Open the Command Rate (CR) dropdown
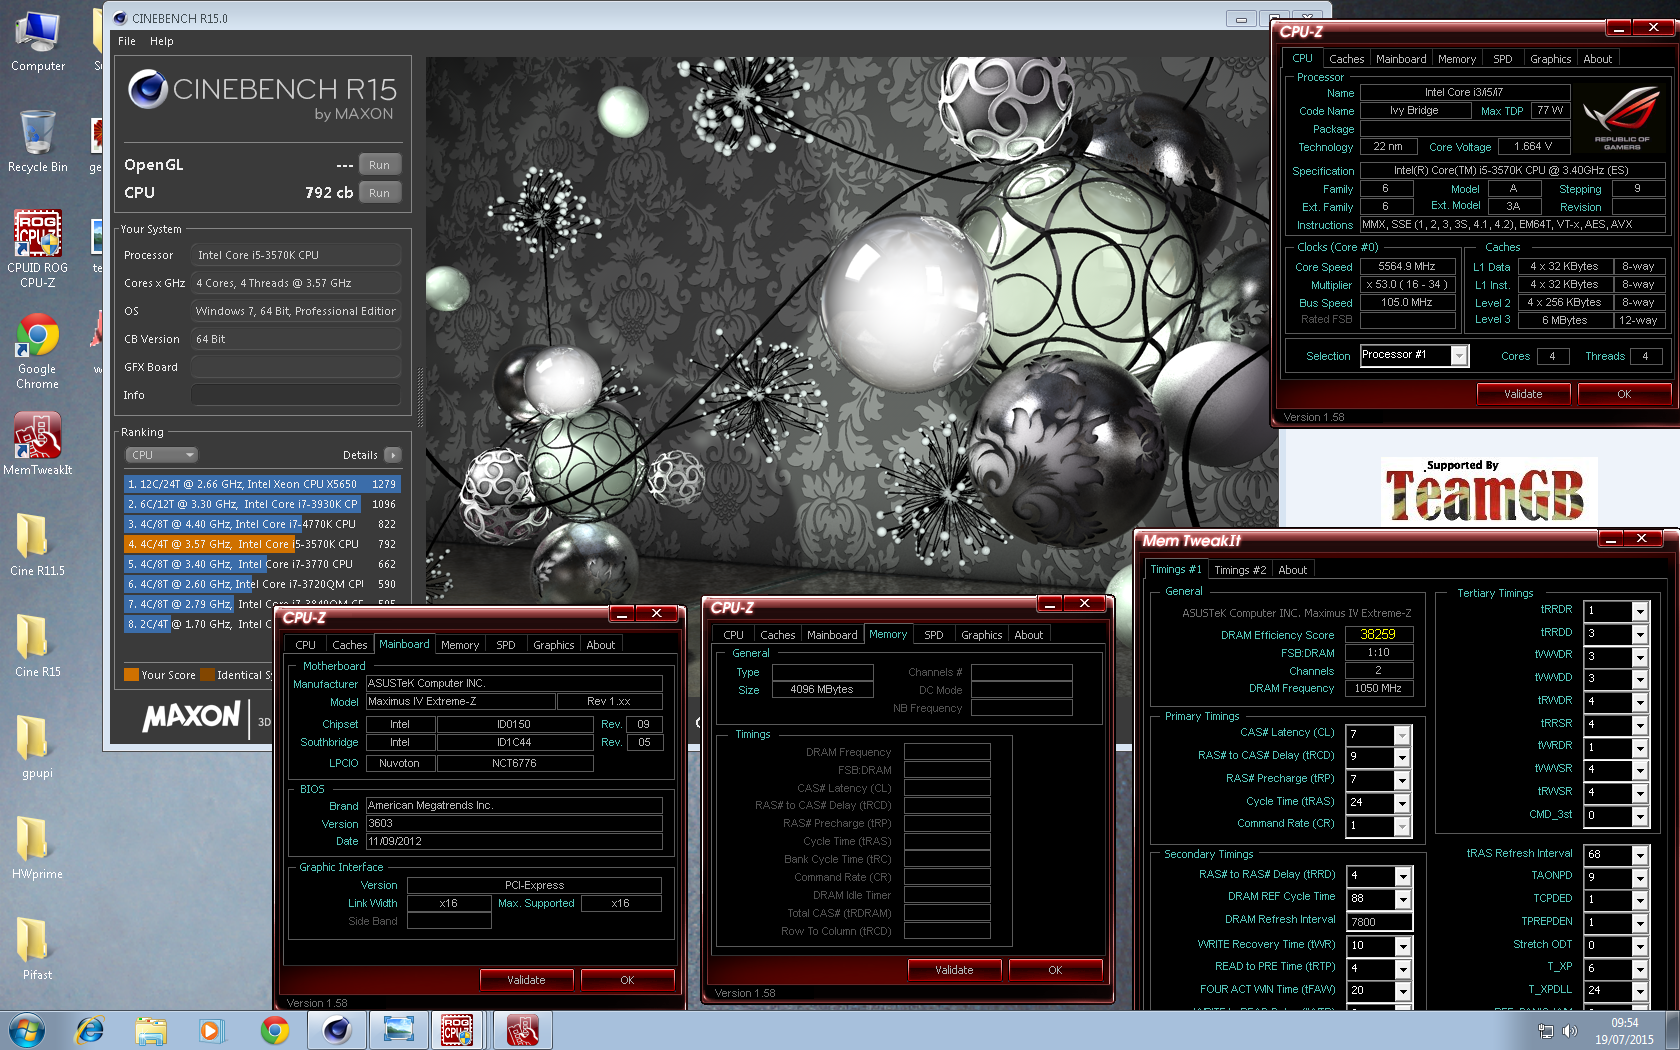 point(1402,826)
